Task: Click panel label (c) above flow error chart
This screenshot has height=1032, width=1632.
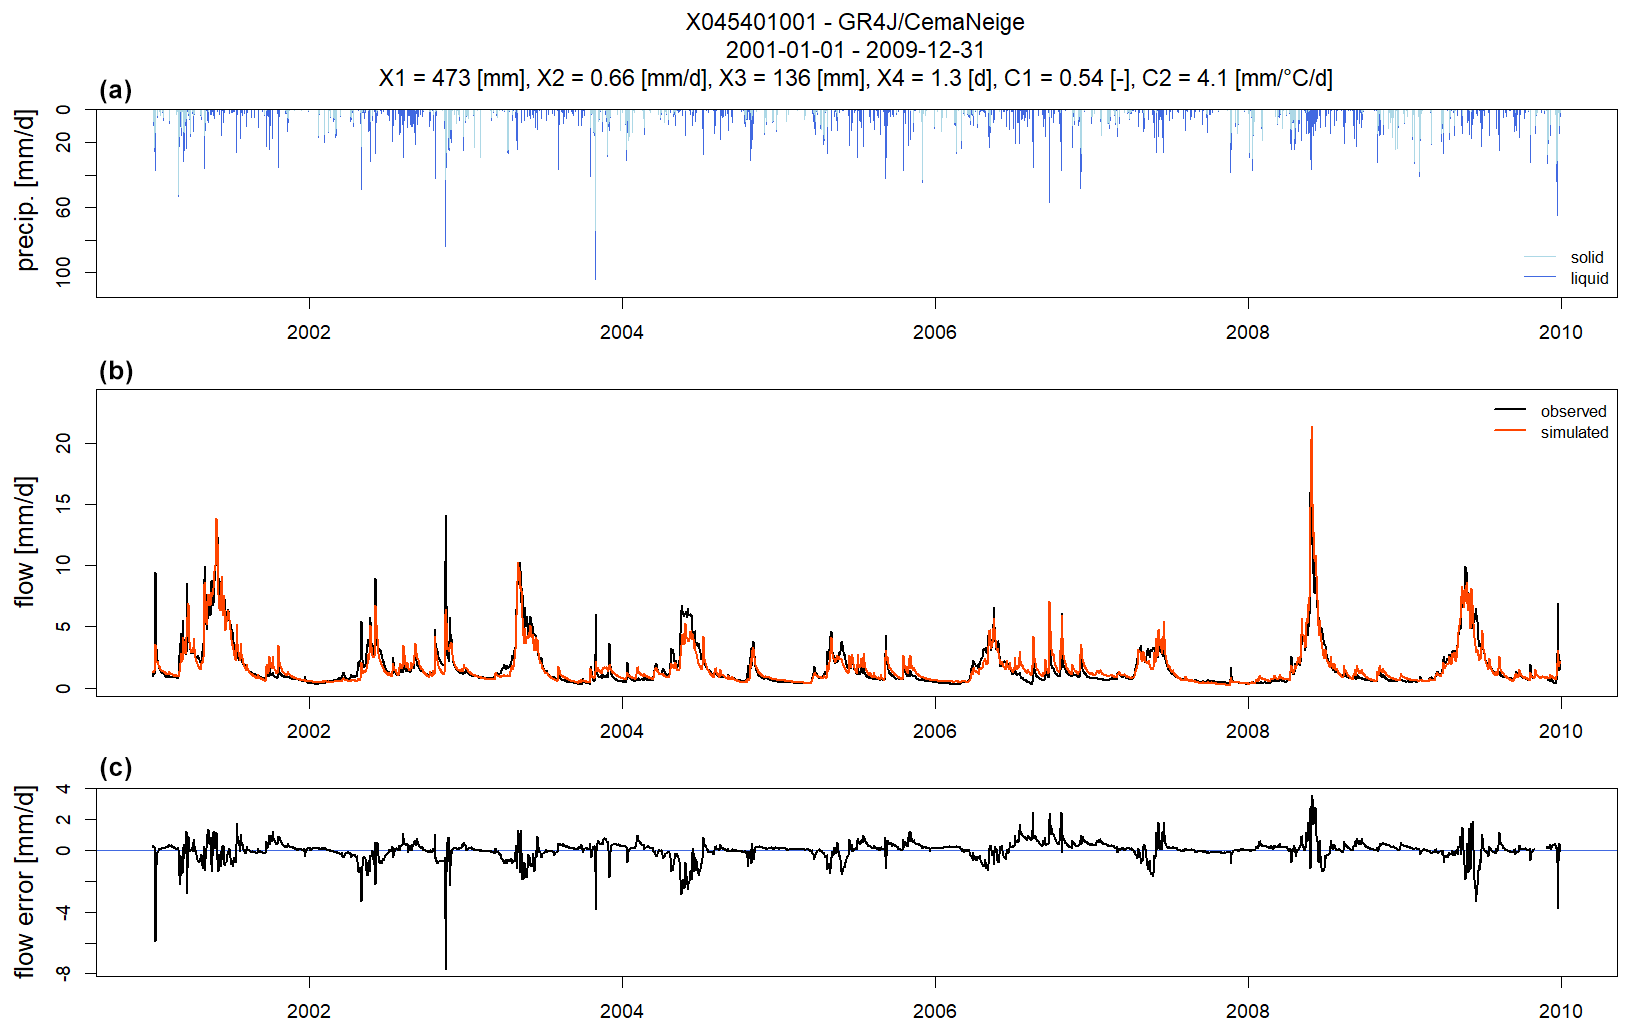Action: [x=116, y=767]
